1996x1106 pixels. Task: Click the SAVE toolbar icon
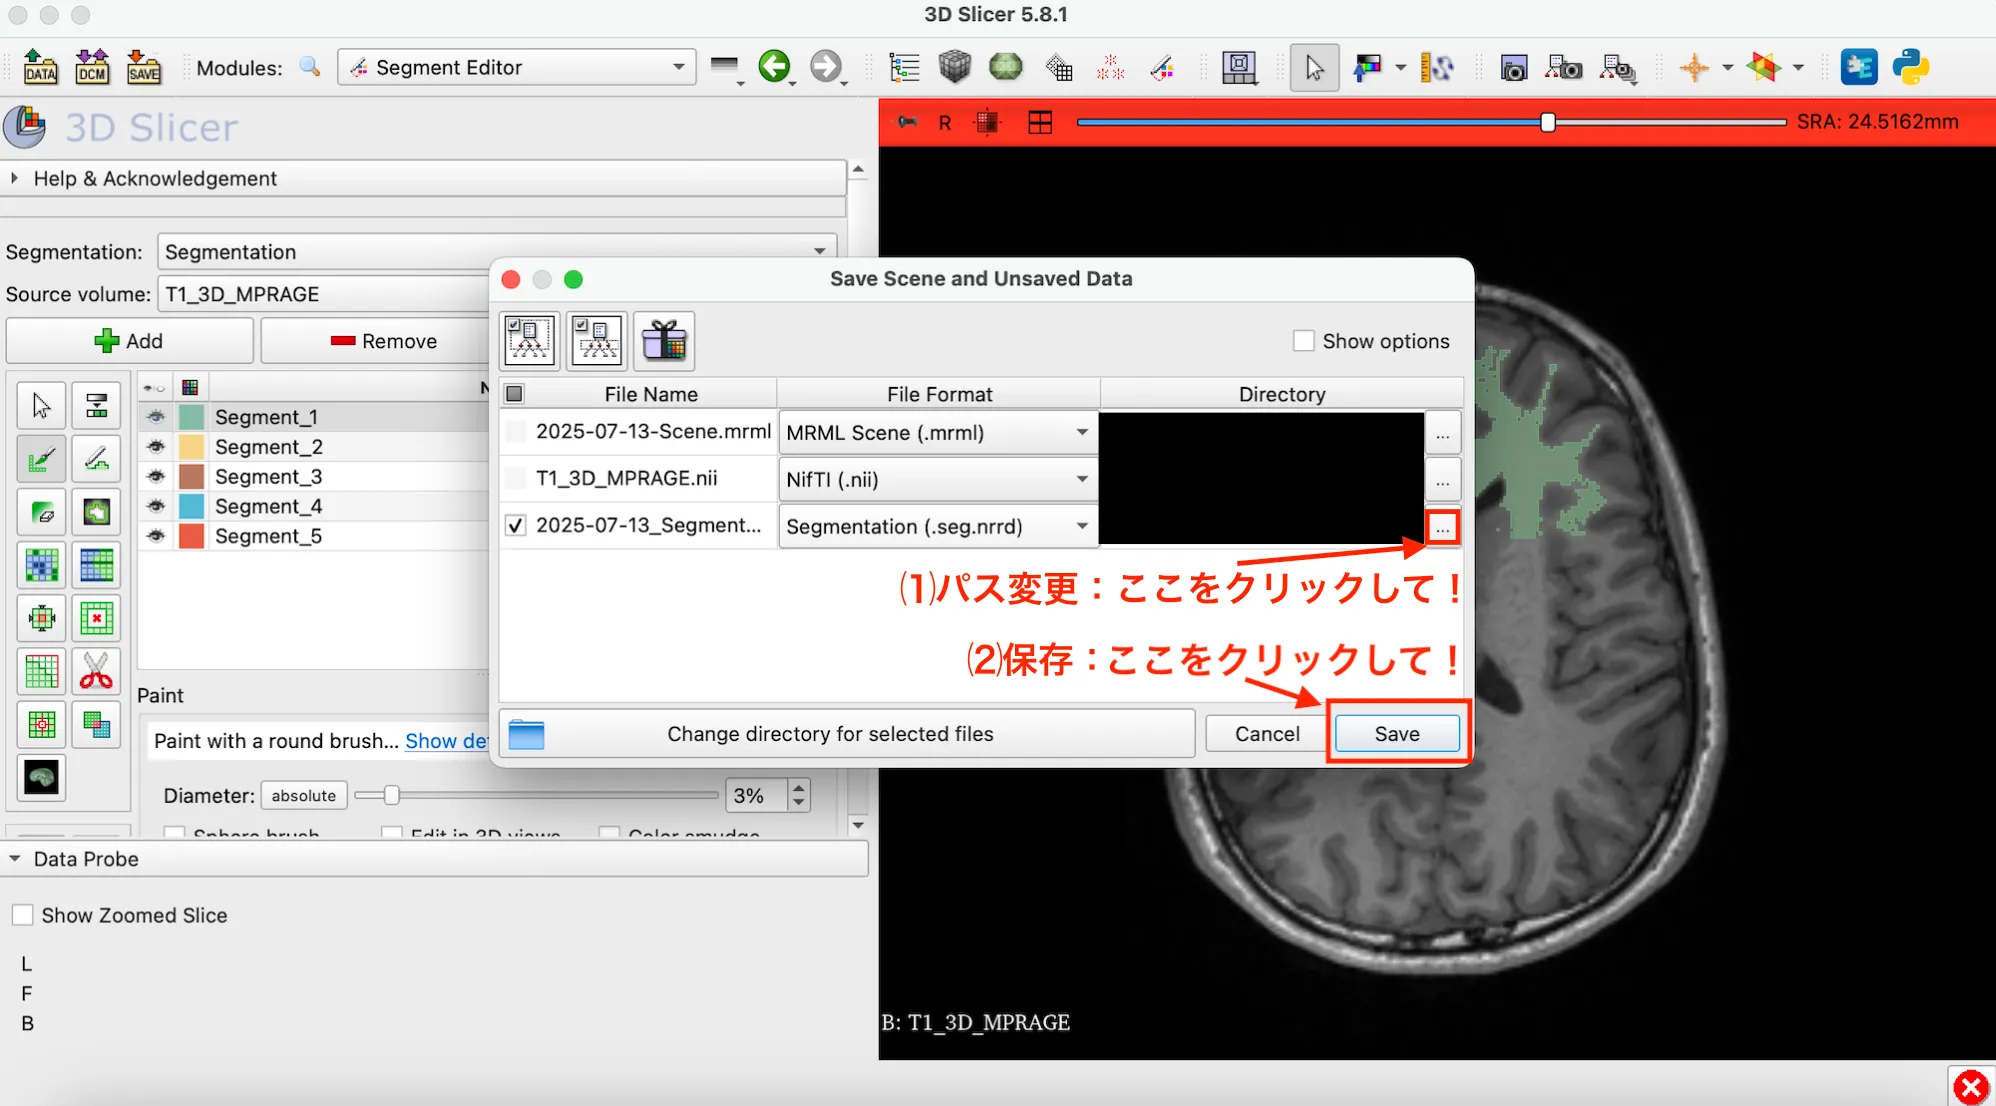click(144, 67)
